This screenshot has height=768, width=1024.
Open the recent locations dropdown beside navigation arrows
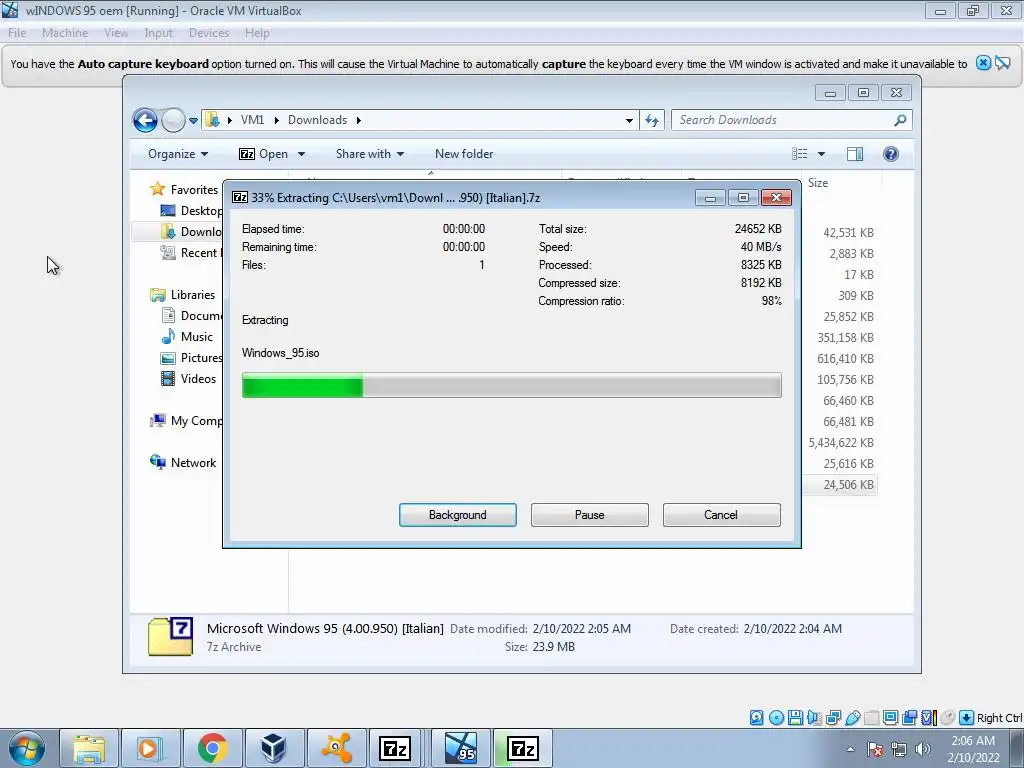[193, 121]
